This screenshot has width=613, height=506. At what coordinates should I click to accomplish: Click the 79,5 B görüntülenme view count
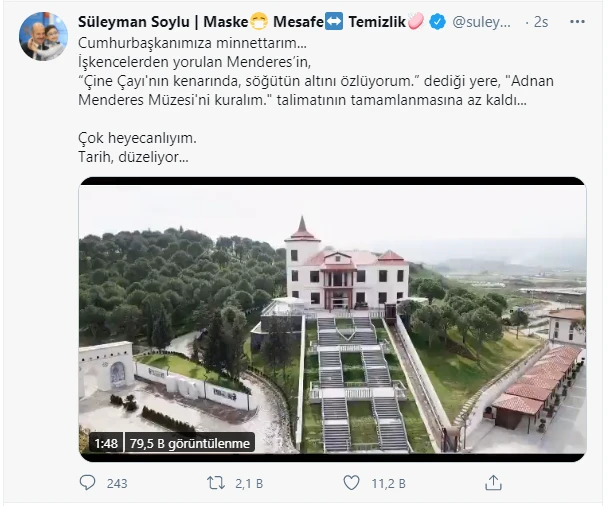[191, 441]
